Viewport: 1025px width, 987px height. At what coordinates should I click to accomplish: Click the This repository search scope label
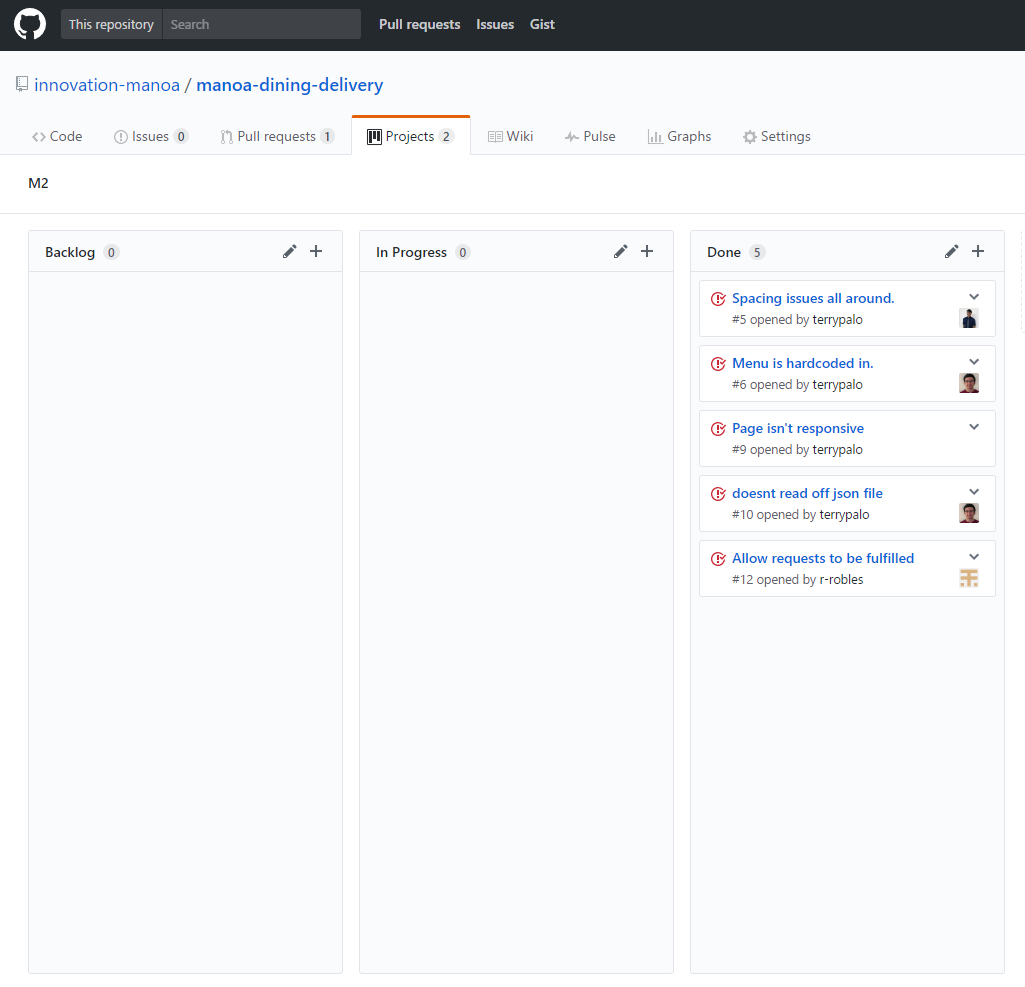click(111, 24)
